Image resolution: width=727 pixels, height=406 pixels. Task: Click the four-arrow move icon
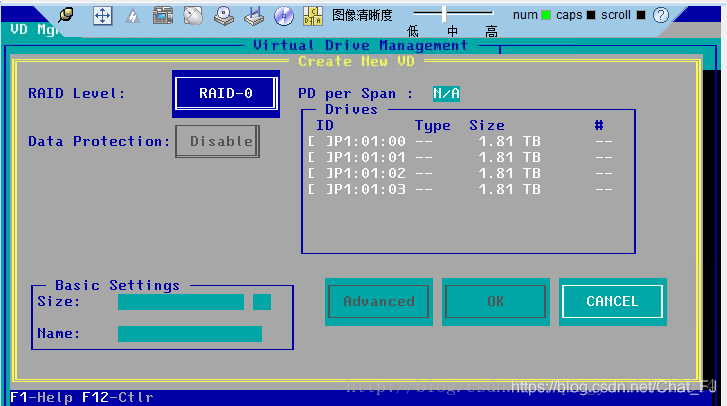tap(102, 16)
